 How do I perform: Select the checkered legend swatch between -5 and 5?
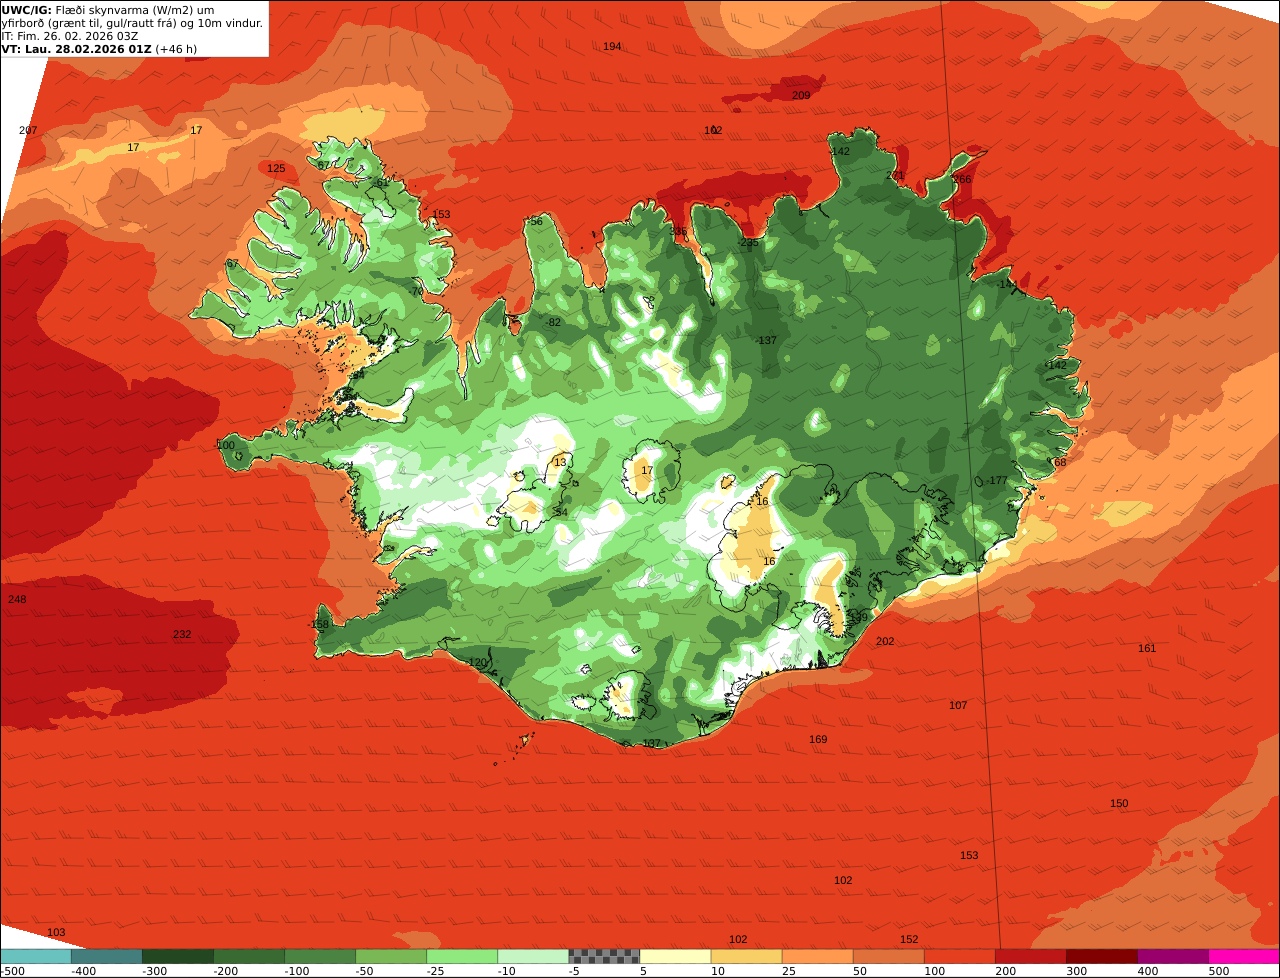[603, 957]
